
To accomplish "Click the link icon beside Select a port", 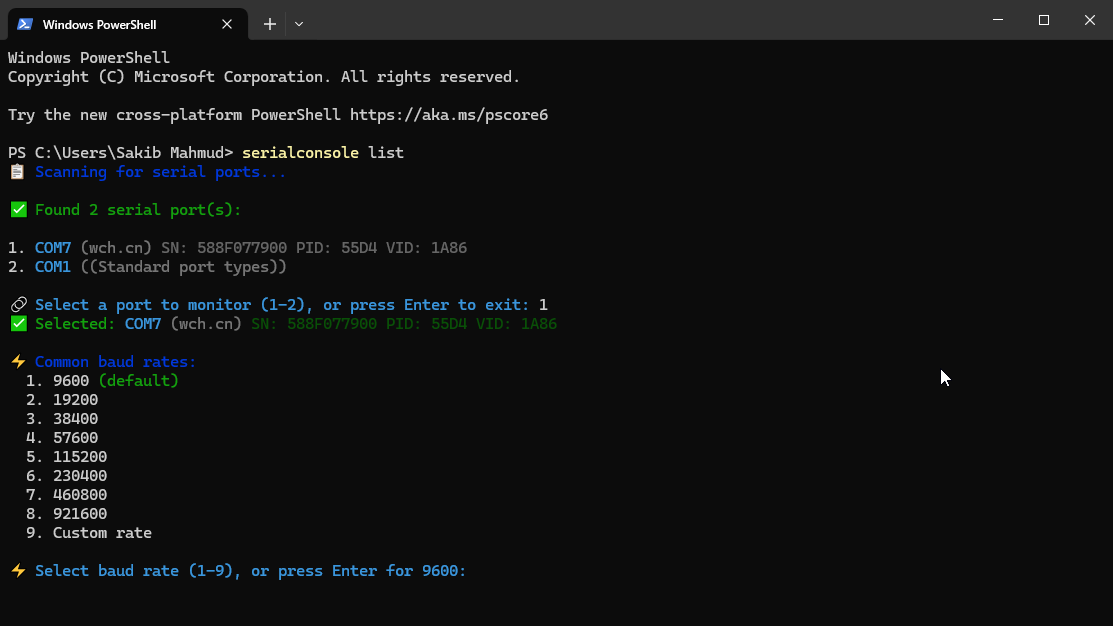I will 18,304.
